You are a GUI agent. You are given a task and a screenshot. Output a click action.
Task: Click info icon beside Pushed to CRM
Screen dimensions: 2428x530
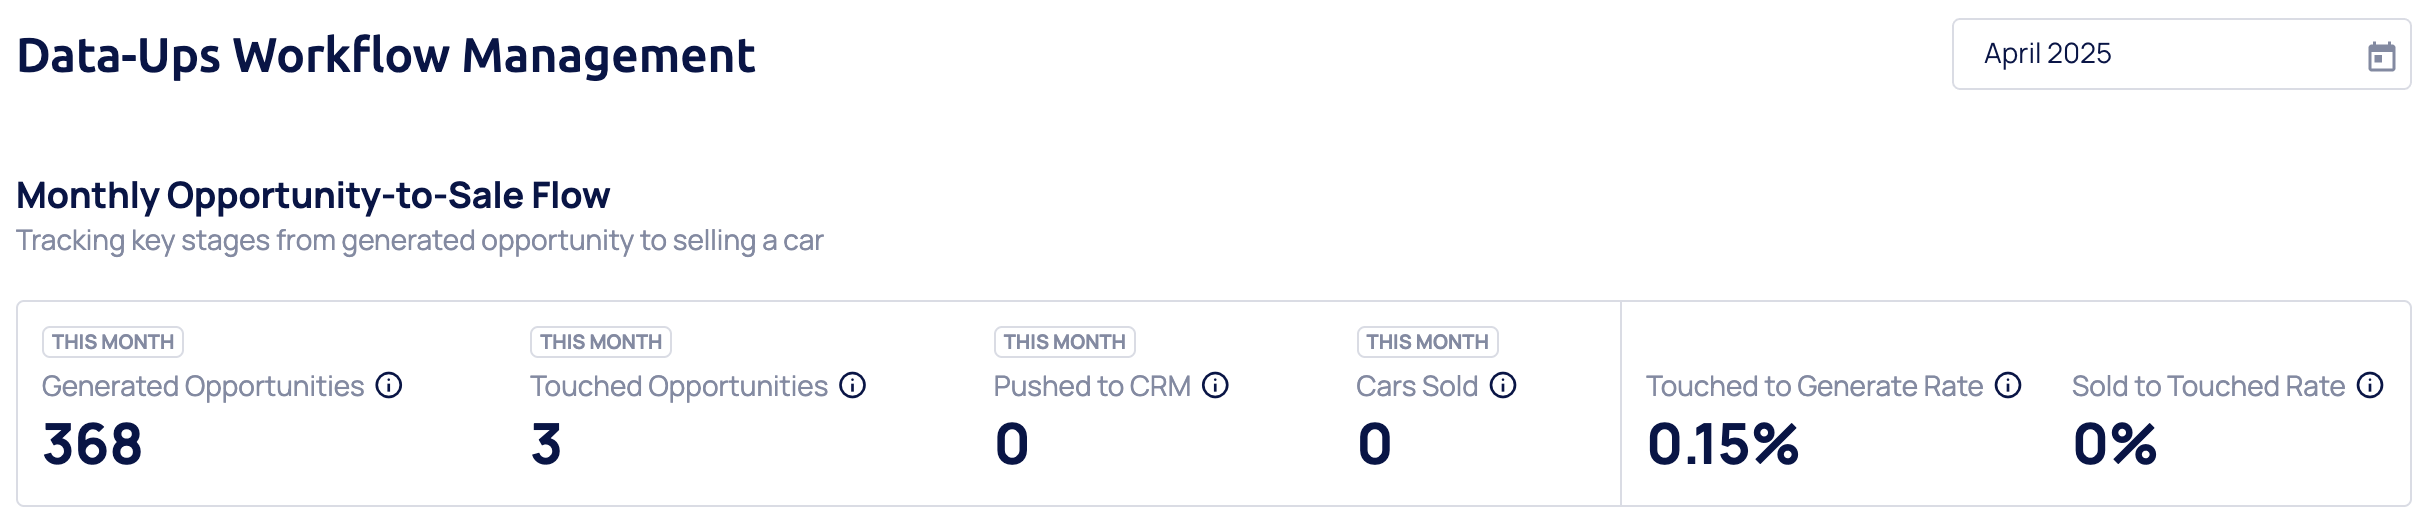(1215, 385)
